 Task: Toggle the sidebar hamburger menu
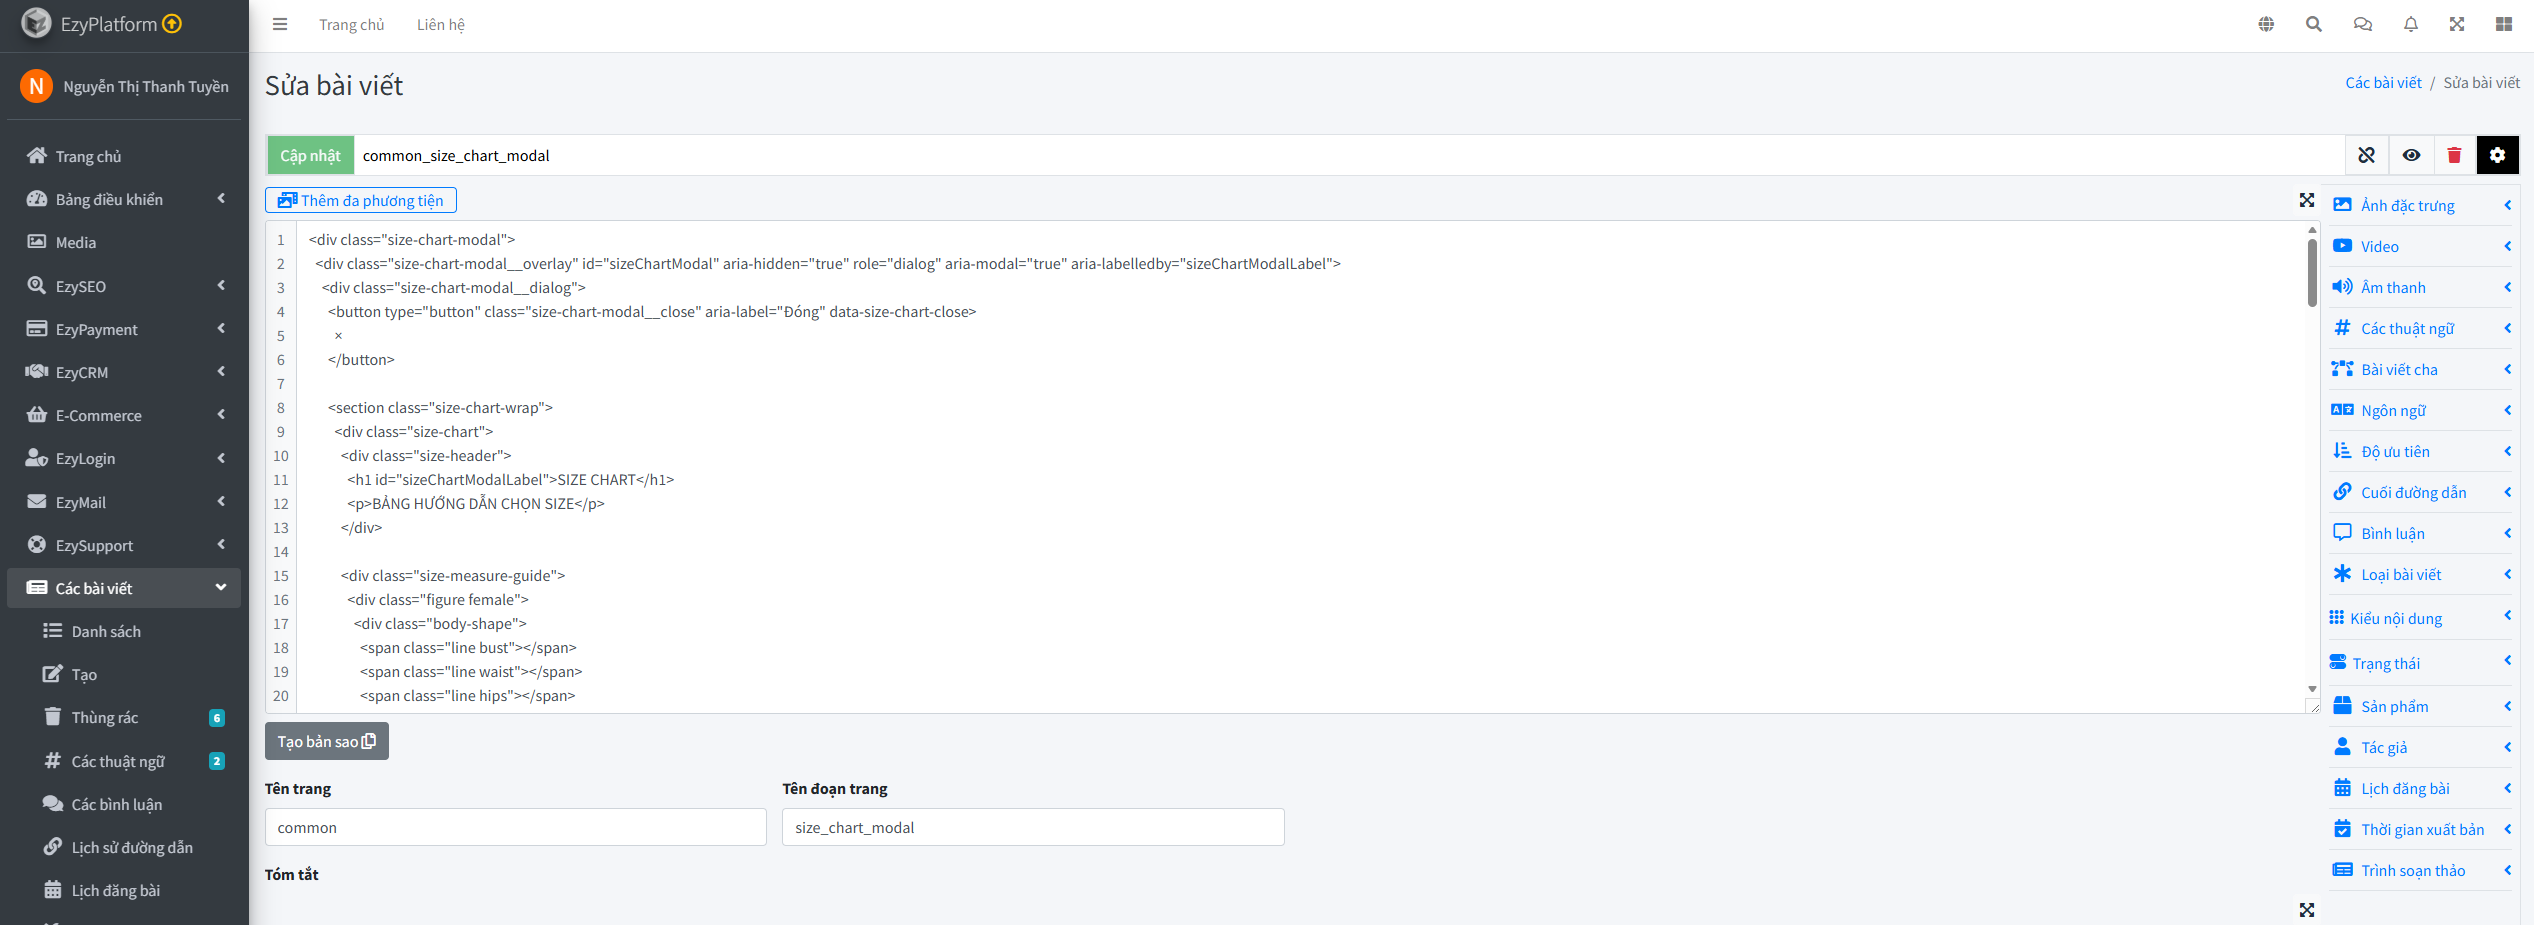point(280,24)
